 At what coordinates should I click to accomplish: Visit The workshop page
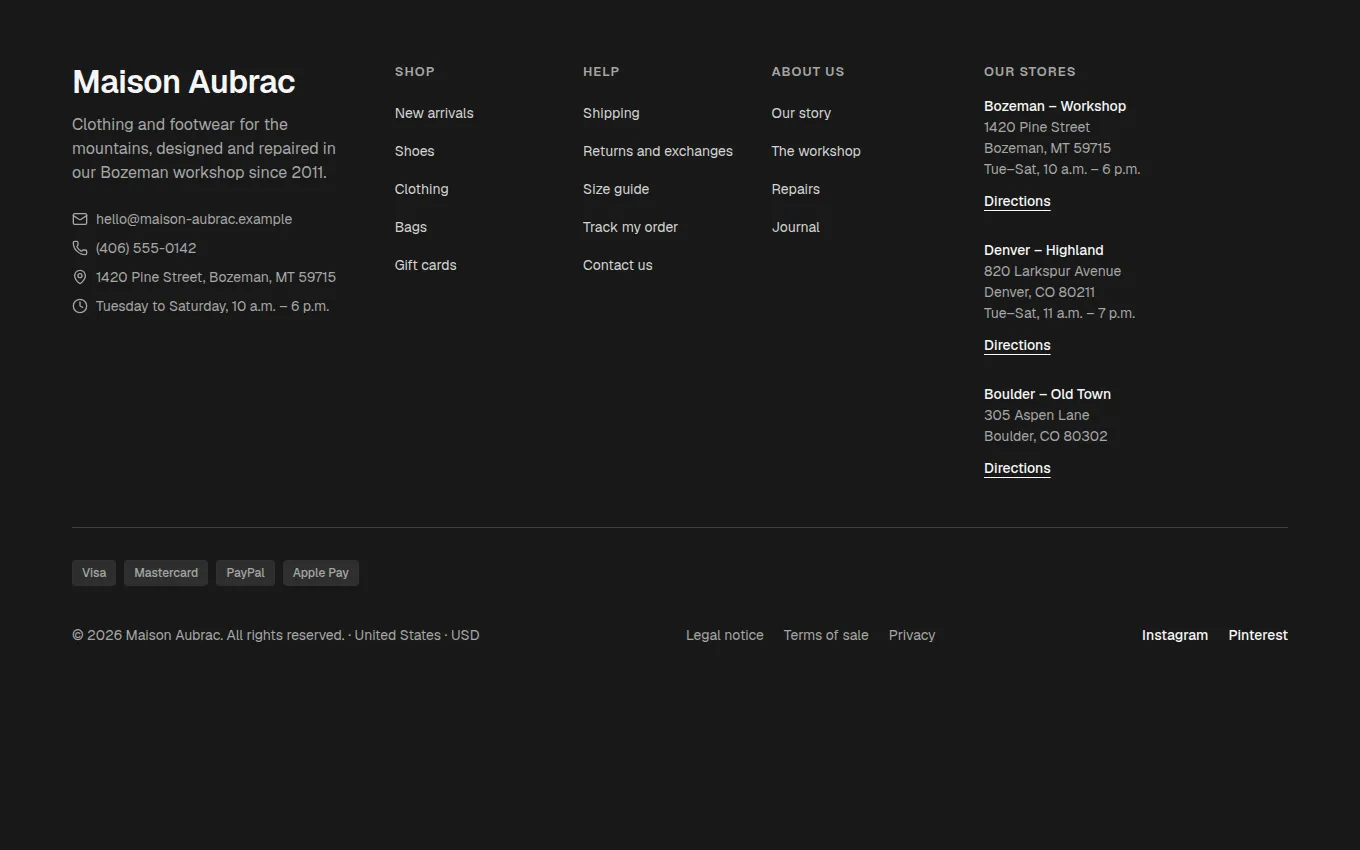[x=816, y=151]
